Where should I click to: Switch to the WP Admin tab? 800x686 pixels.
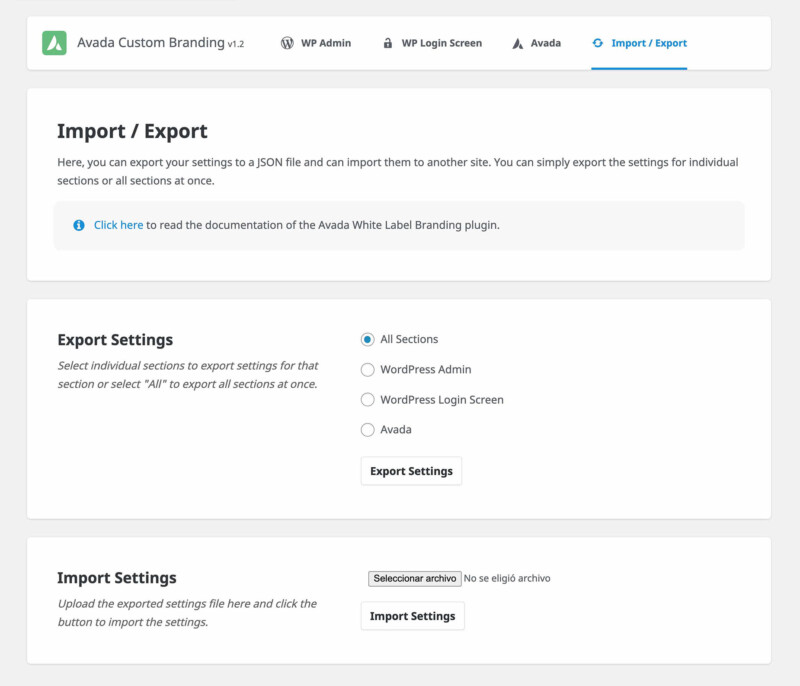coord(325,43)
